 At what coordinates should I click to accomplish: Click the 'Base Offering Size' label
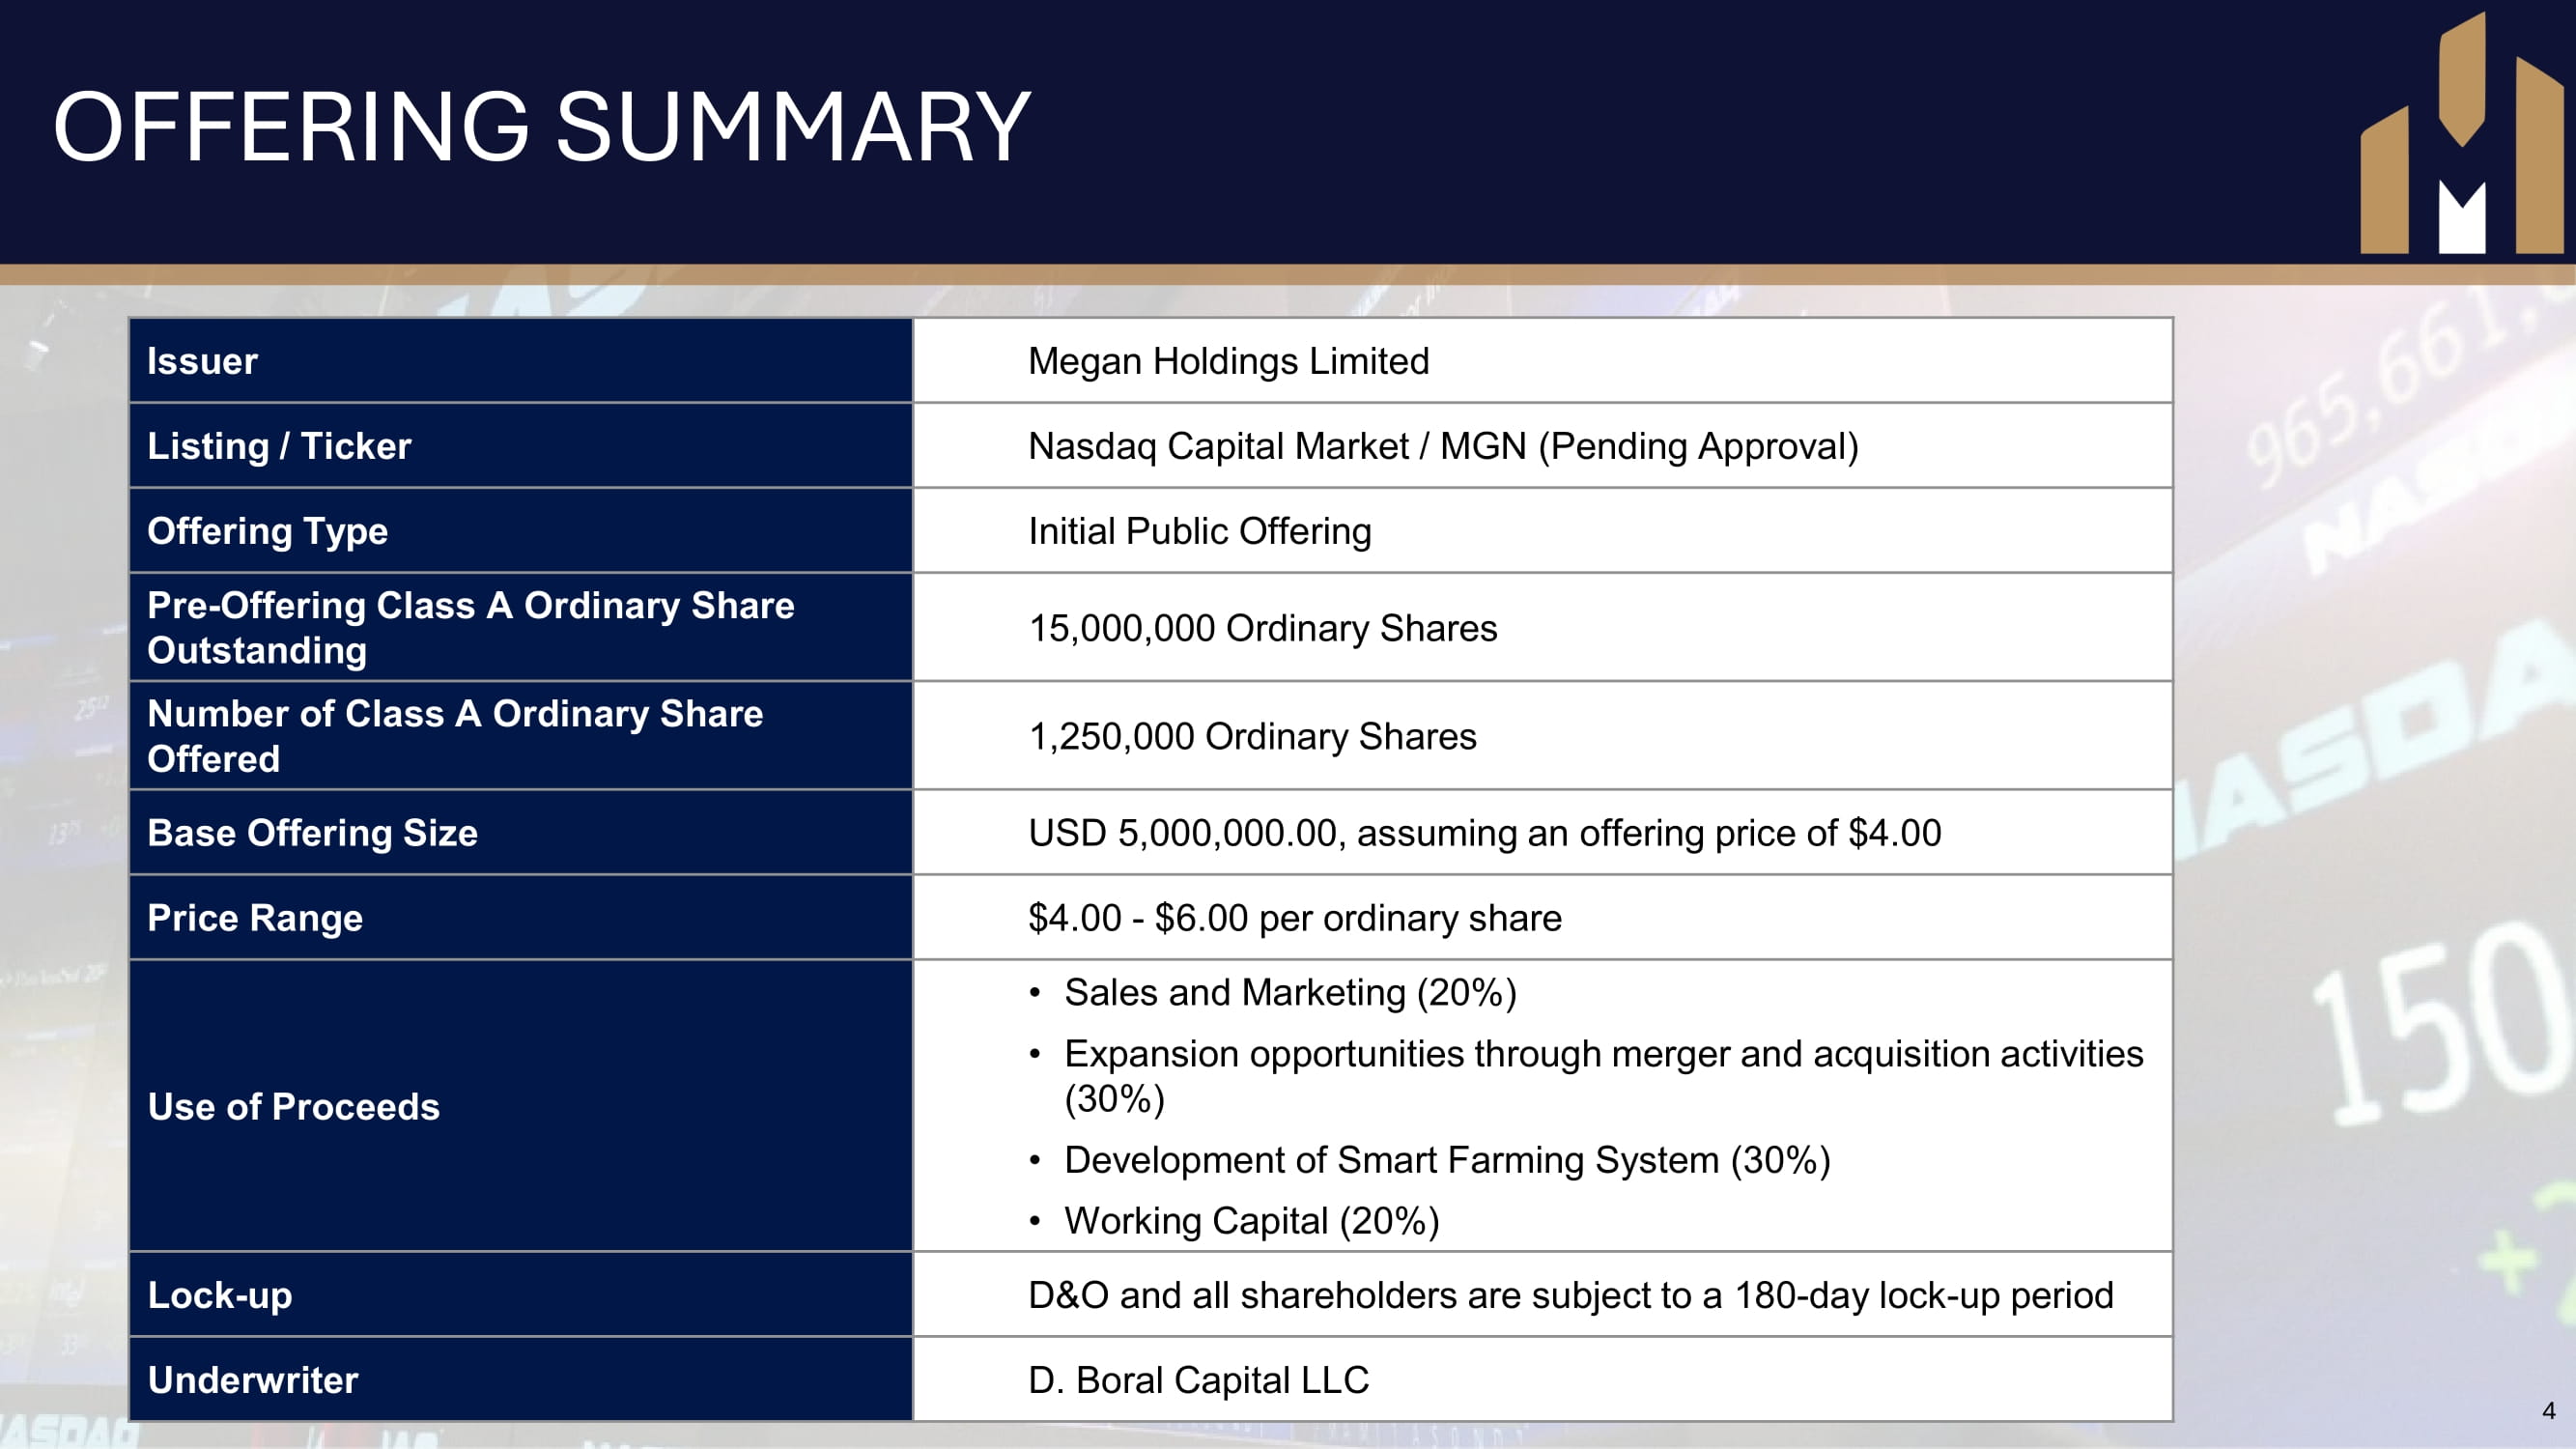click(x=312, y=833)
